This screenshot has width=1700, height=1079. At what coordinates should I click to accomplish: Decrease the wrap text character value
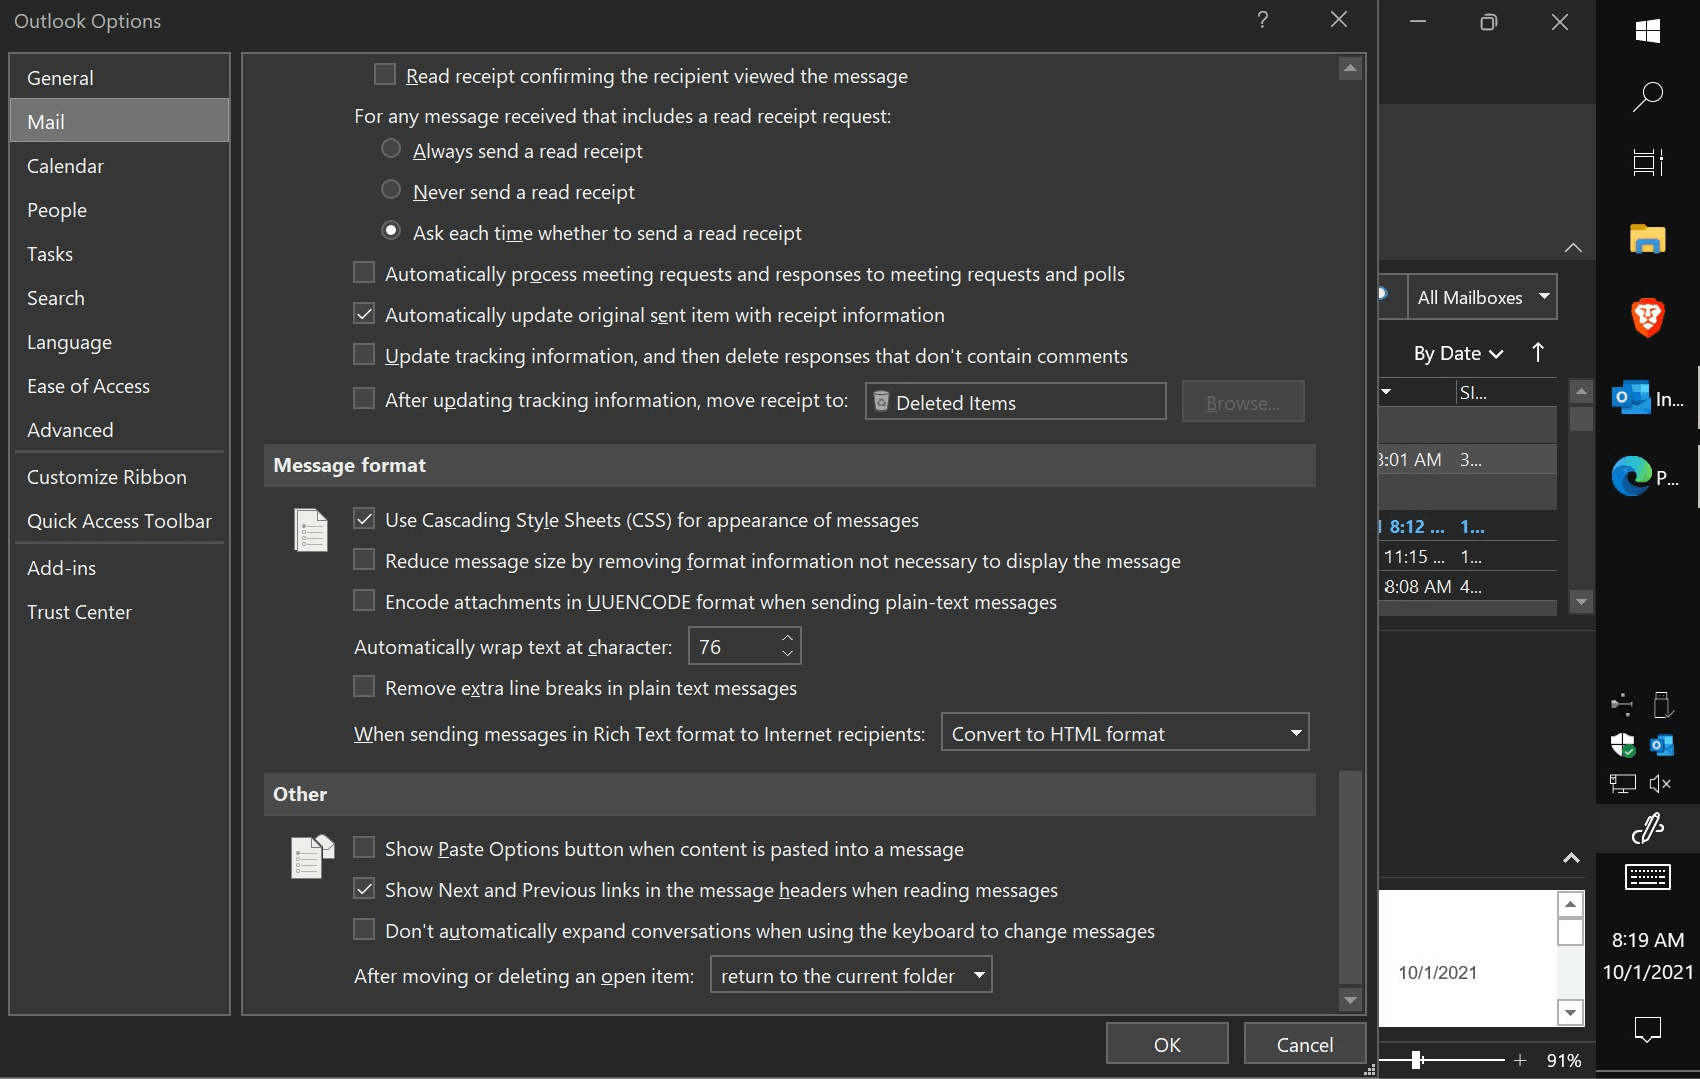click(788, 654)
